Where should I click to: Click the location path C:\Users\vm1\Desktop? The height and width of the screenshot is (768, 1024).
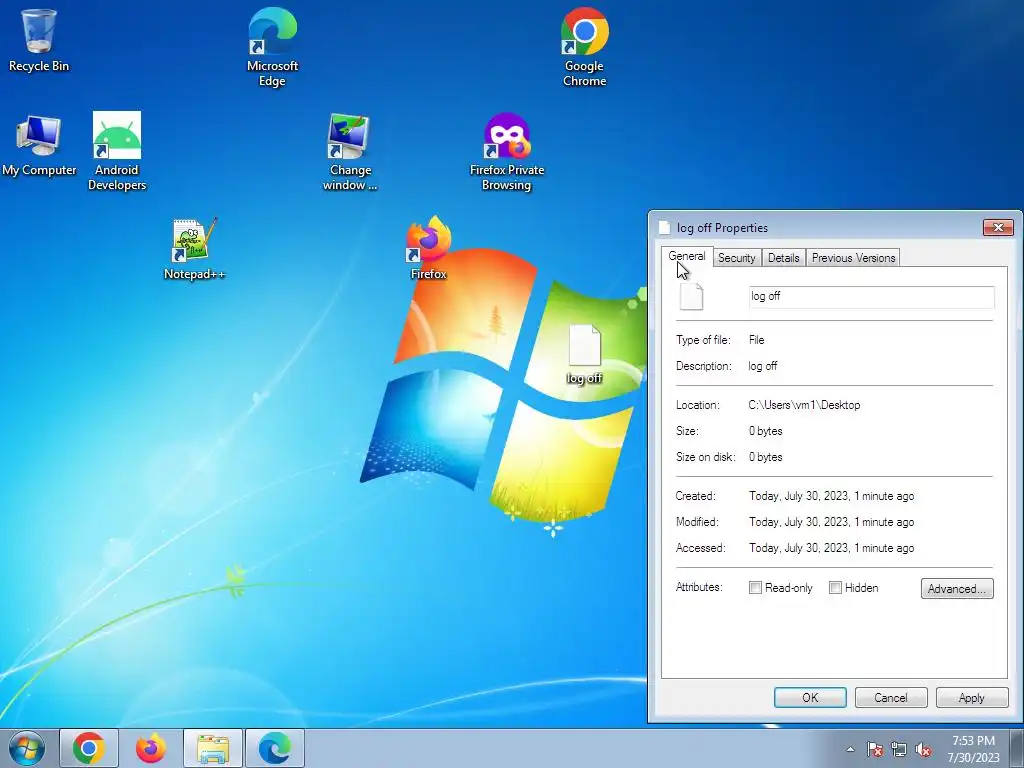(x=804, y=405)
